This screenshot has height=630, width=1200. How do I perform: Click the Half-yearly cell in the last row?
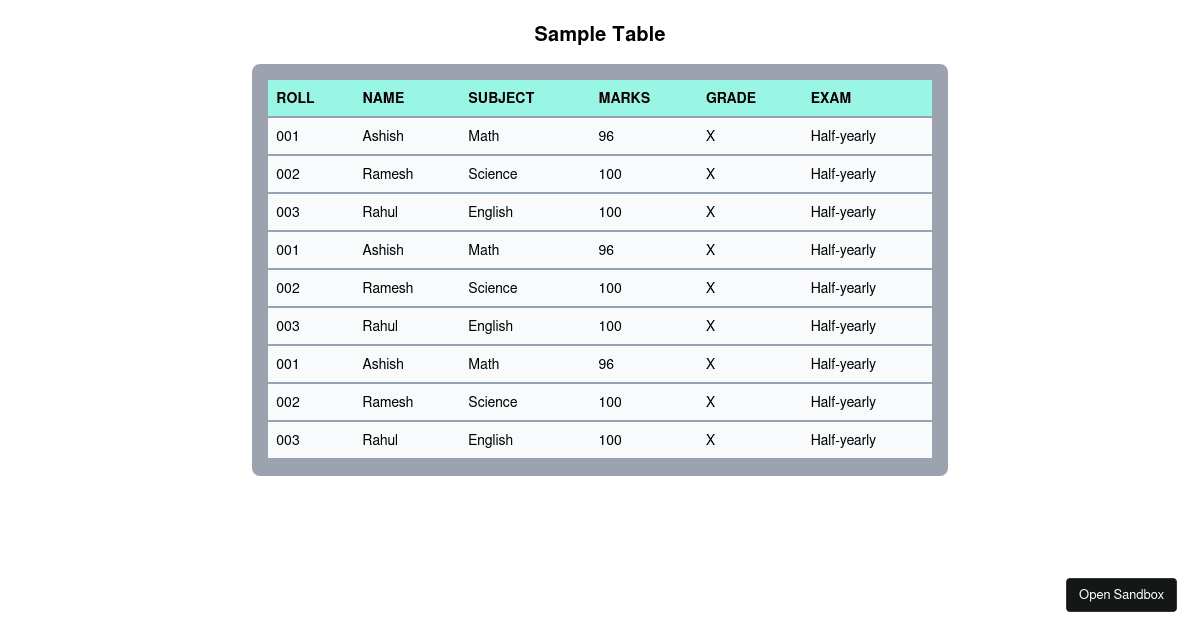[843, 440]
